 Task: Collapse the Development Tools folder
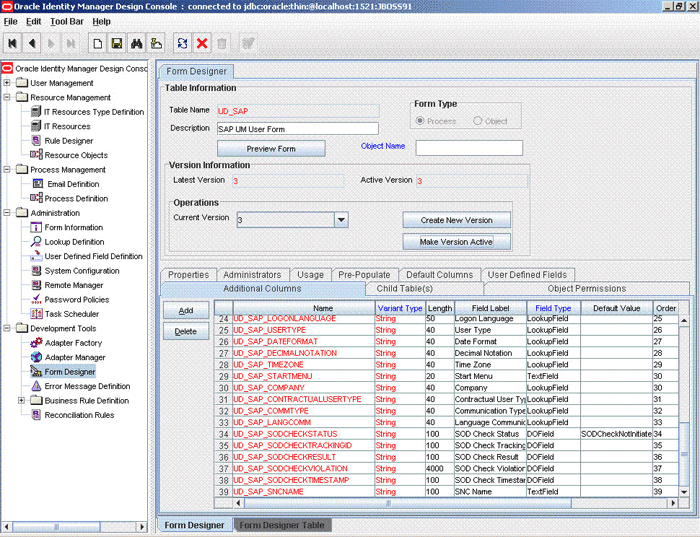[x=8, y=329]
